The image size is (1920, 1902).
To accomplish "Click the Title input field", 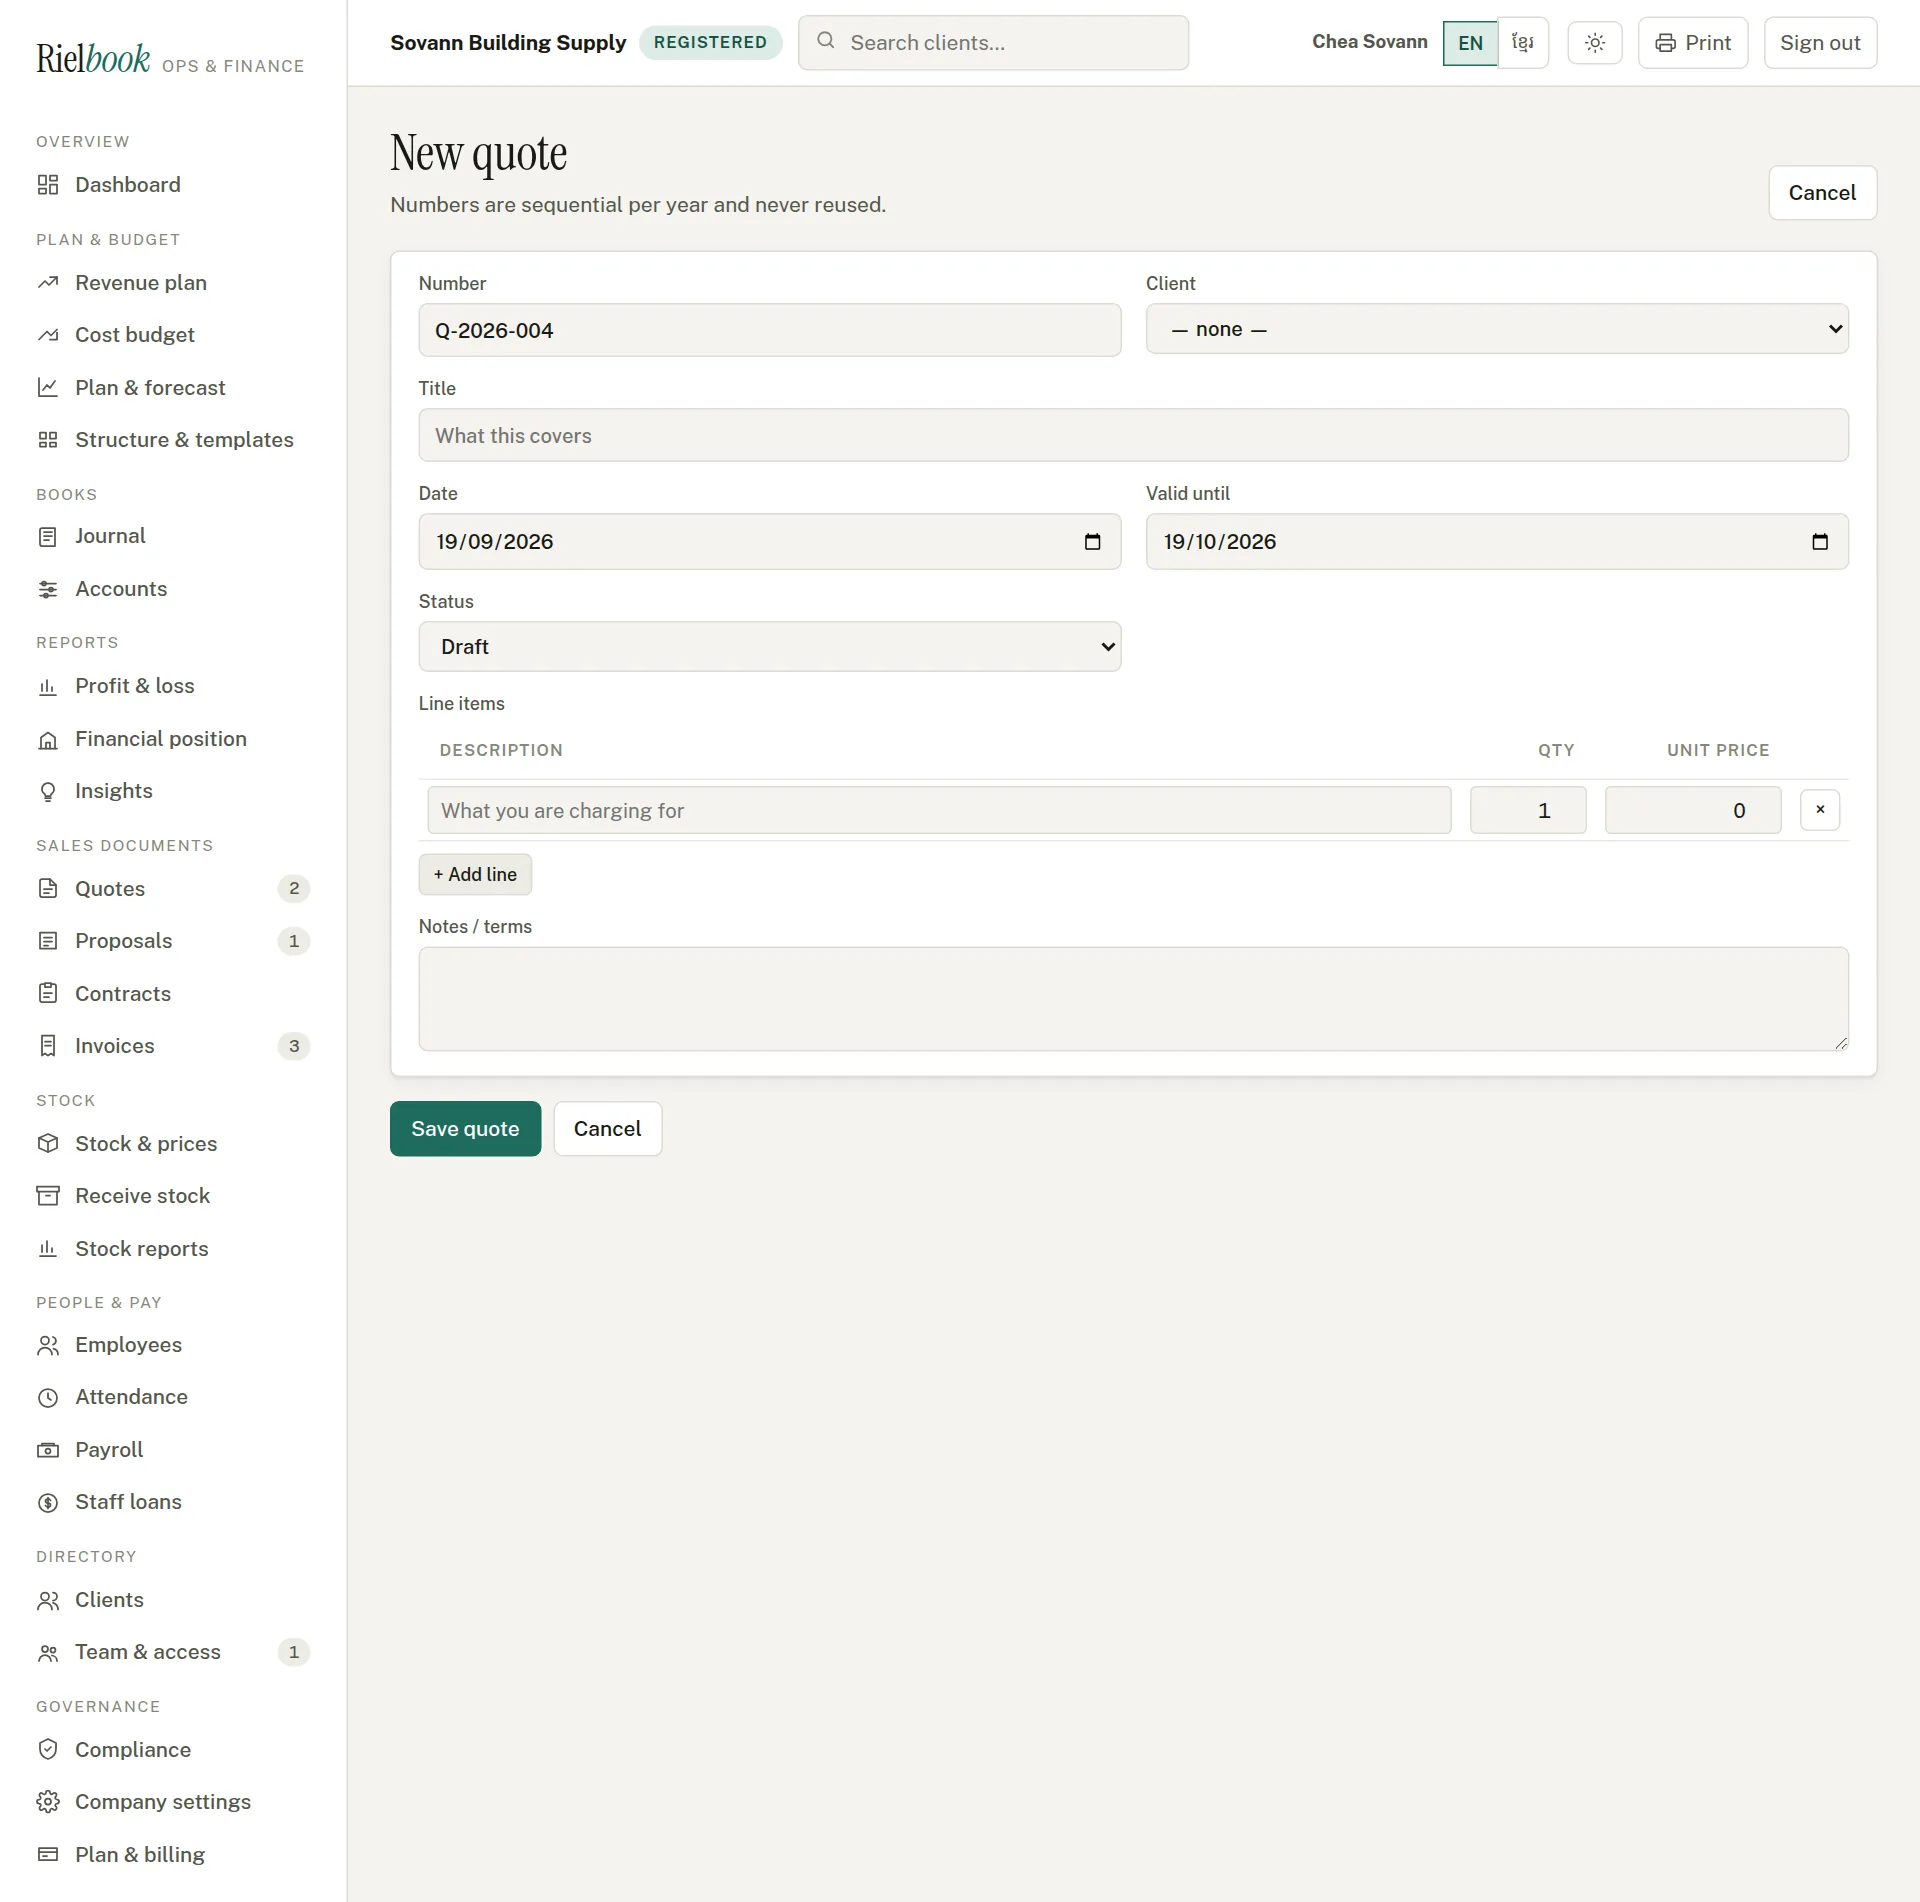I will click(x=1133, y=435).
